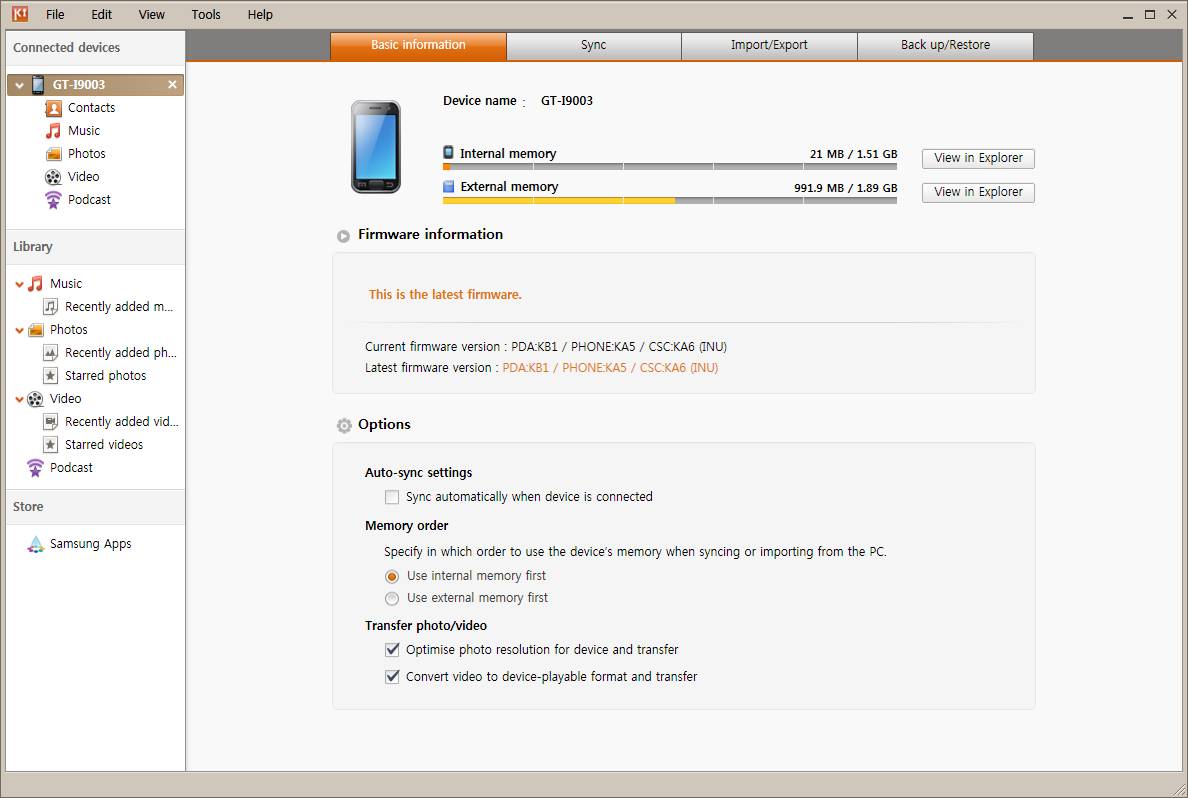This screenshot has width=1188, height=798.
Task: Collapse the Library Music section
Action: (x=20, y=284)
